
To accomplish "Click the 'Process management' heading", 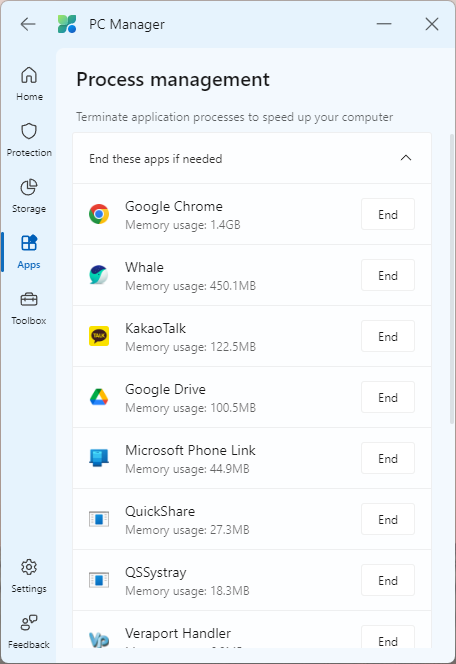I will click(173, 80).
